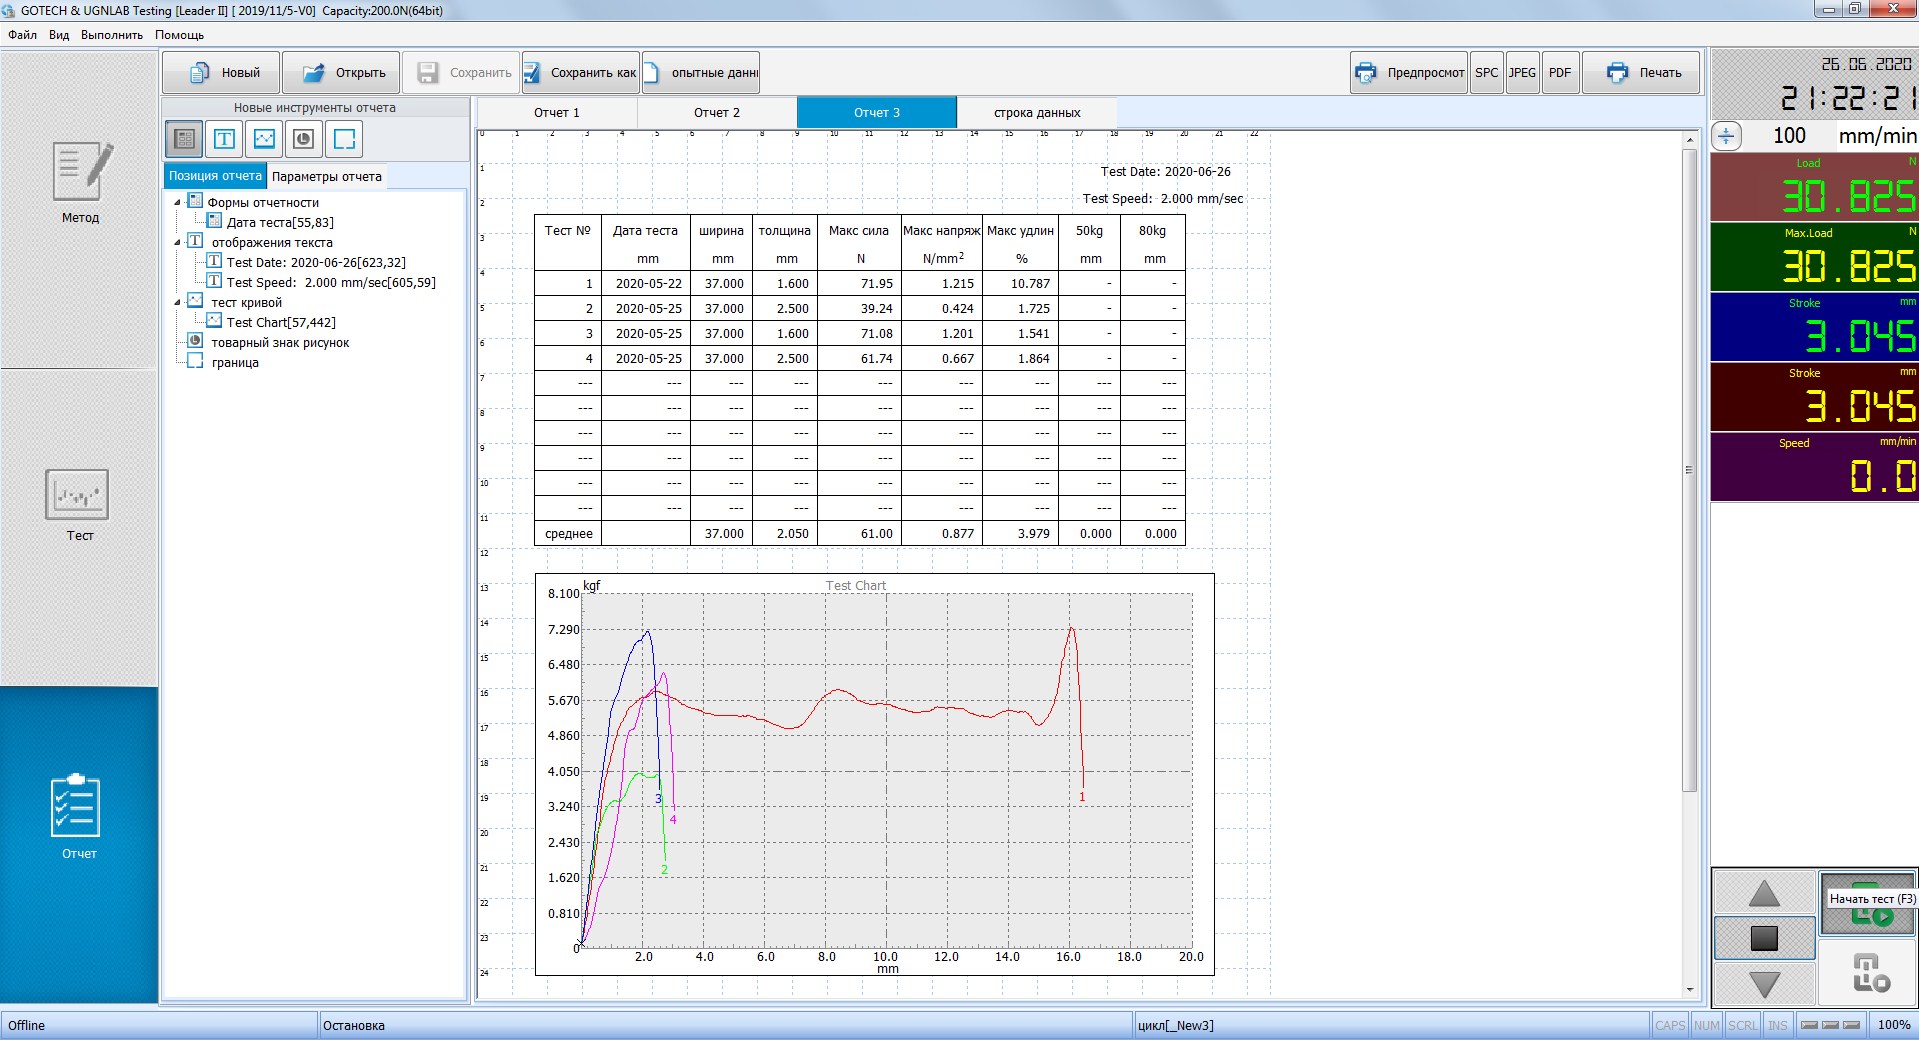The height and width of the screenshot is (1040, 1919).
Task: Switch to Отчет 3 tab
Action: tap(877, 113)
